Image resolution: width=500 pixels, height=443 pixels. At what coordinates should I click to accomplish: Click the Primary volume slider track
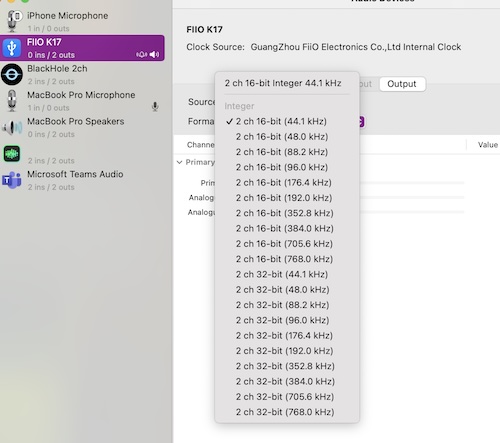click(412, 183)
